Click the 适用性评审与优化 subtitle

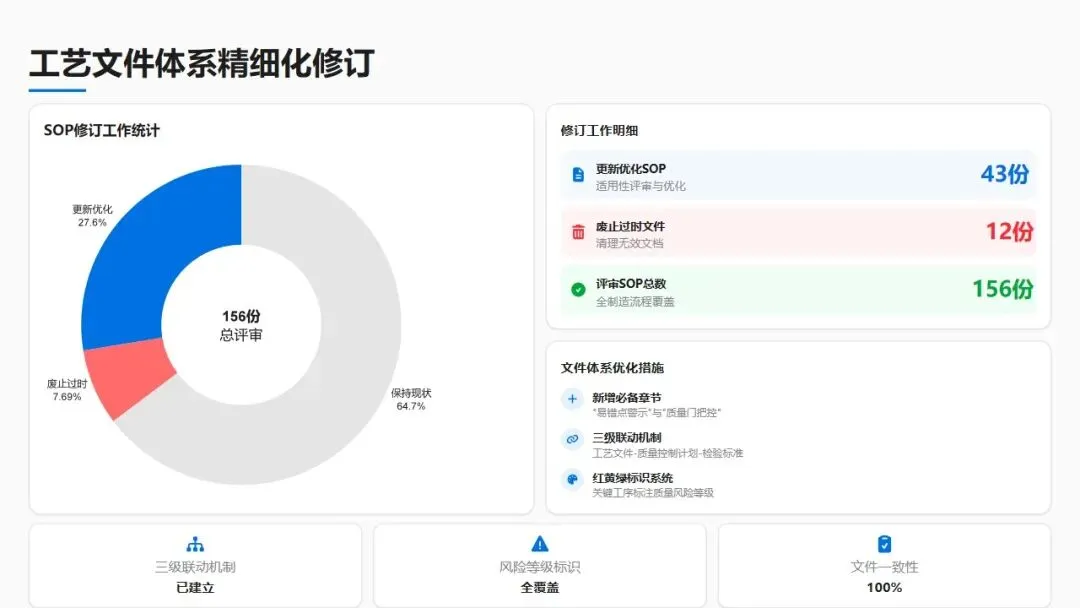(x=641, y=186)
